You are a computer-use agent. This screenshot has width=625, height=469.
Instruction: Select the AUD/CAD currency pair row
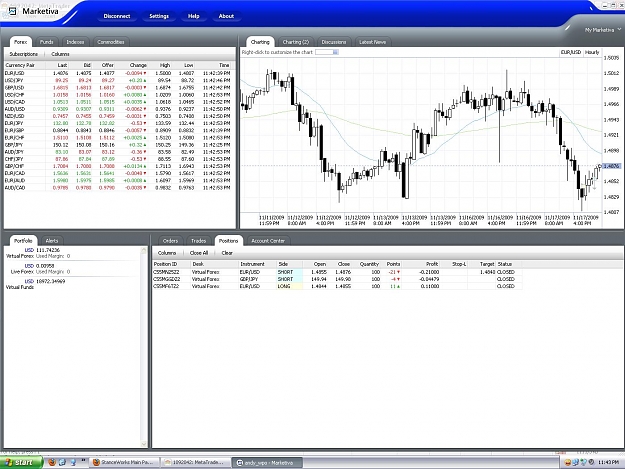[118, 188]
